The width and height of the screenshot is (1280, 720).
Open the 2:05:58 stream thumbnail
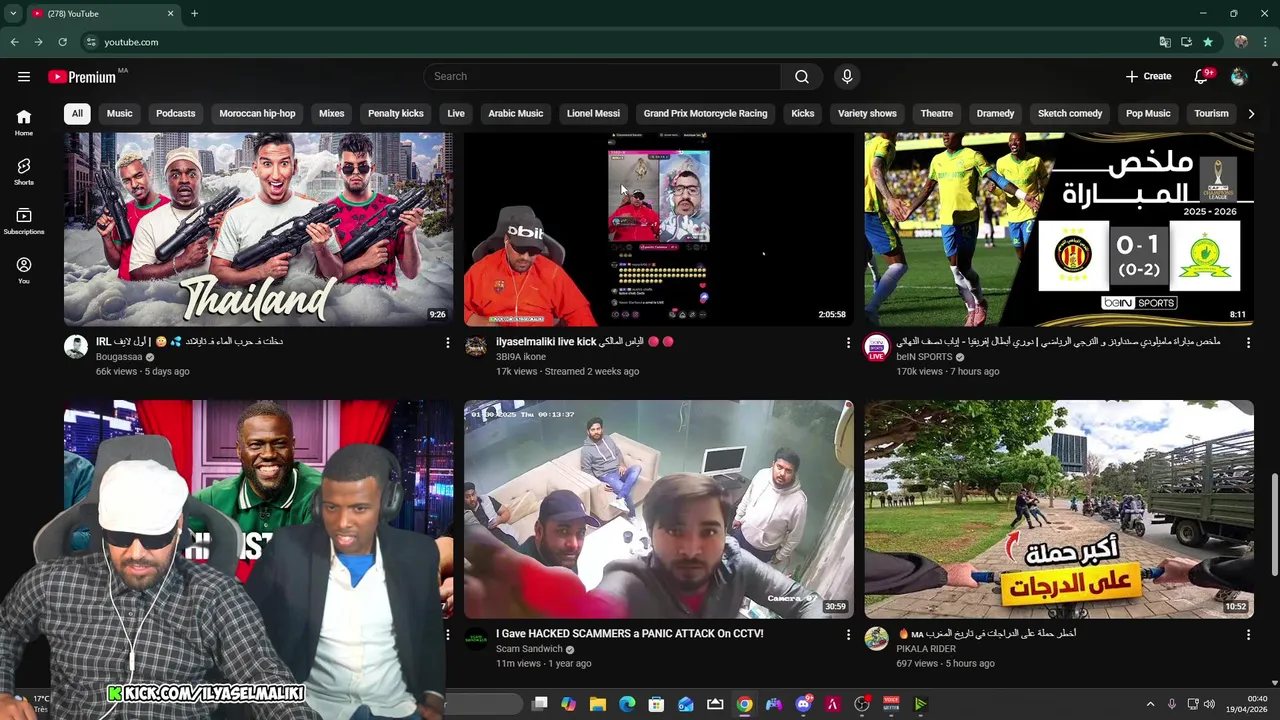[x=659, y=229]
